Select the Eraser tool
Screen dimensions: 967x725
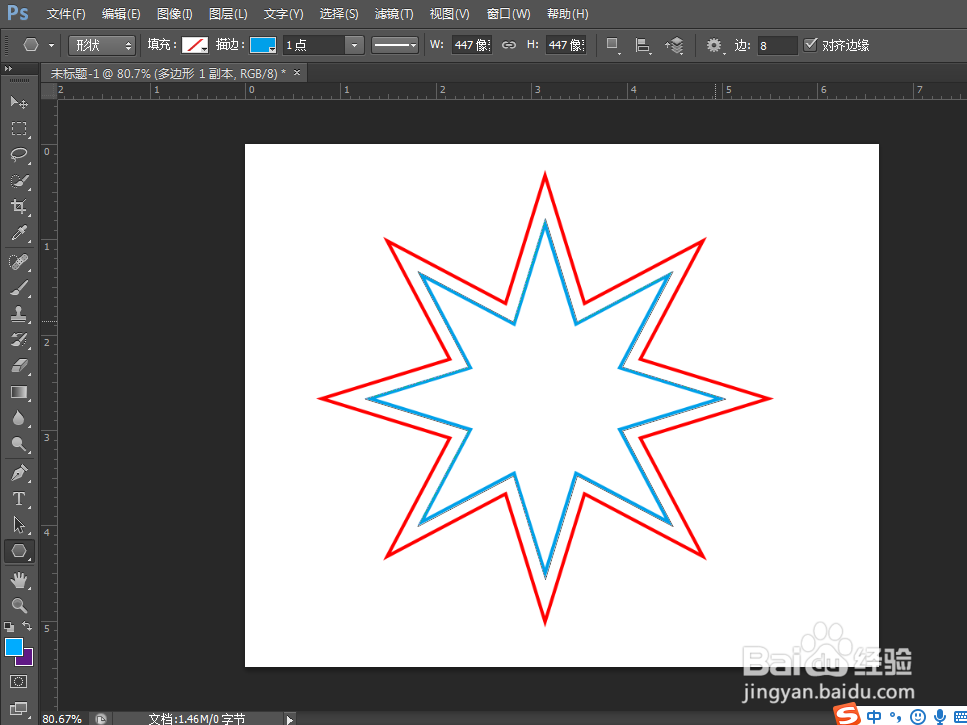[19, 366]
